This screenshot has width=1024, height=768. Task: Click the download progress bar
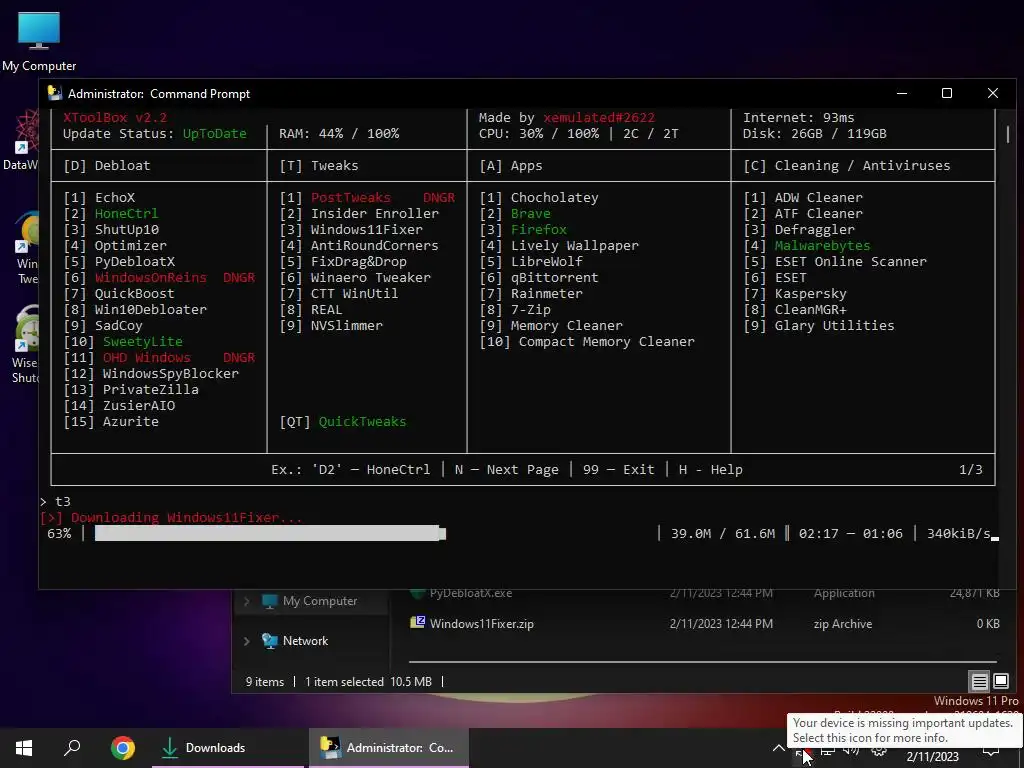tap(270, 534)
